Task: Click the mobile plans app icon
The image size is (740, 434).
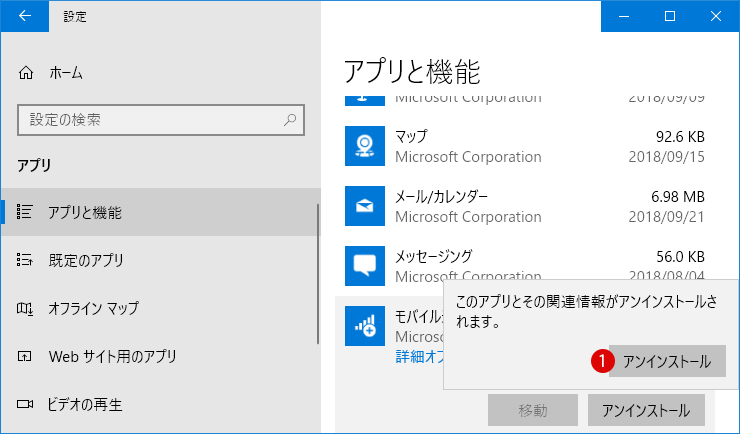Action: [x=364, y=326]
